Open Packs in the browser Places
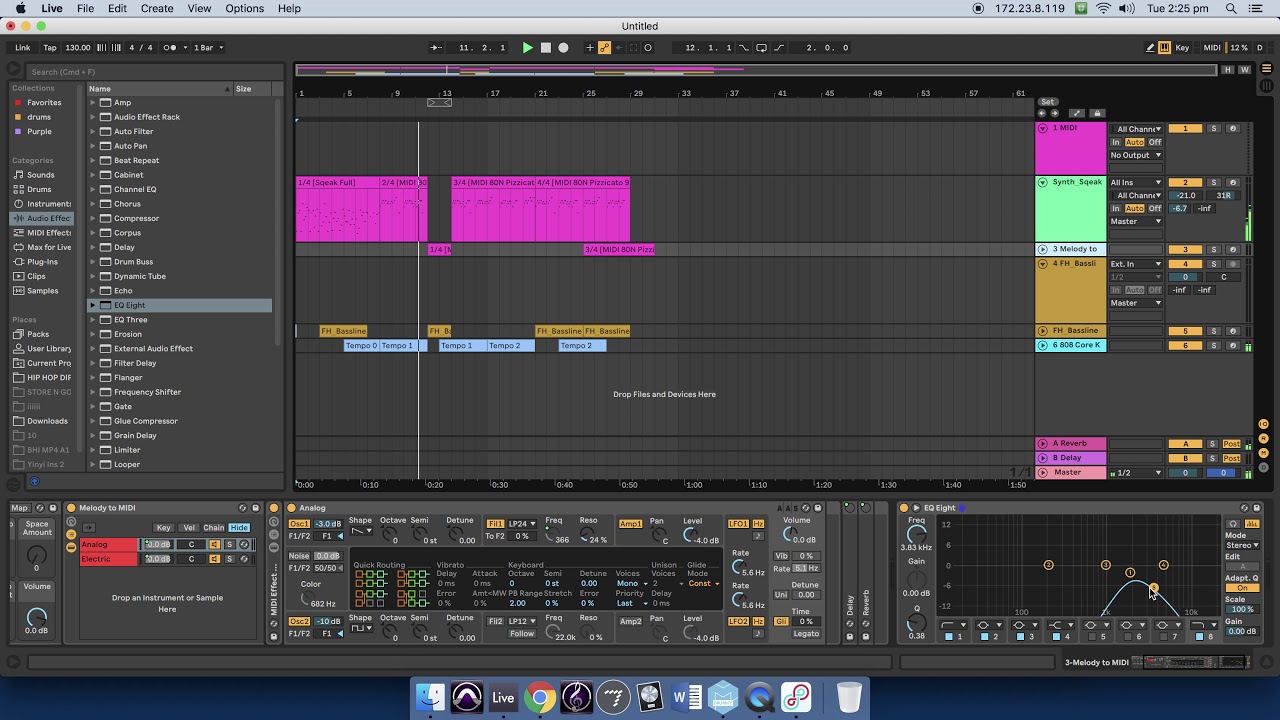The width and height of the screenshot is (1280, 720). 38,334
